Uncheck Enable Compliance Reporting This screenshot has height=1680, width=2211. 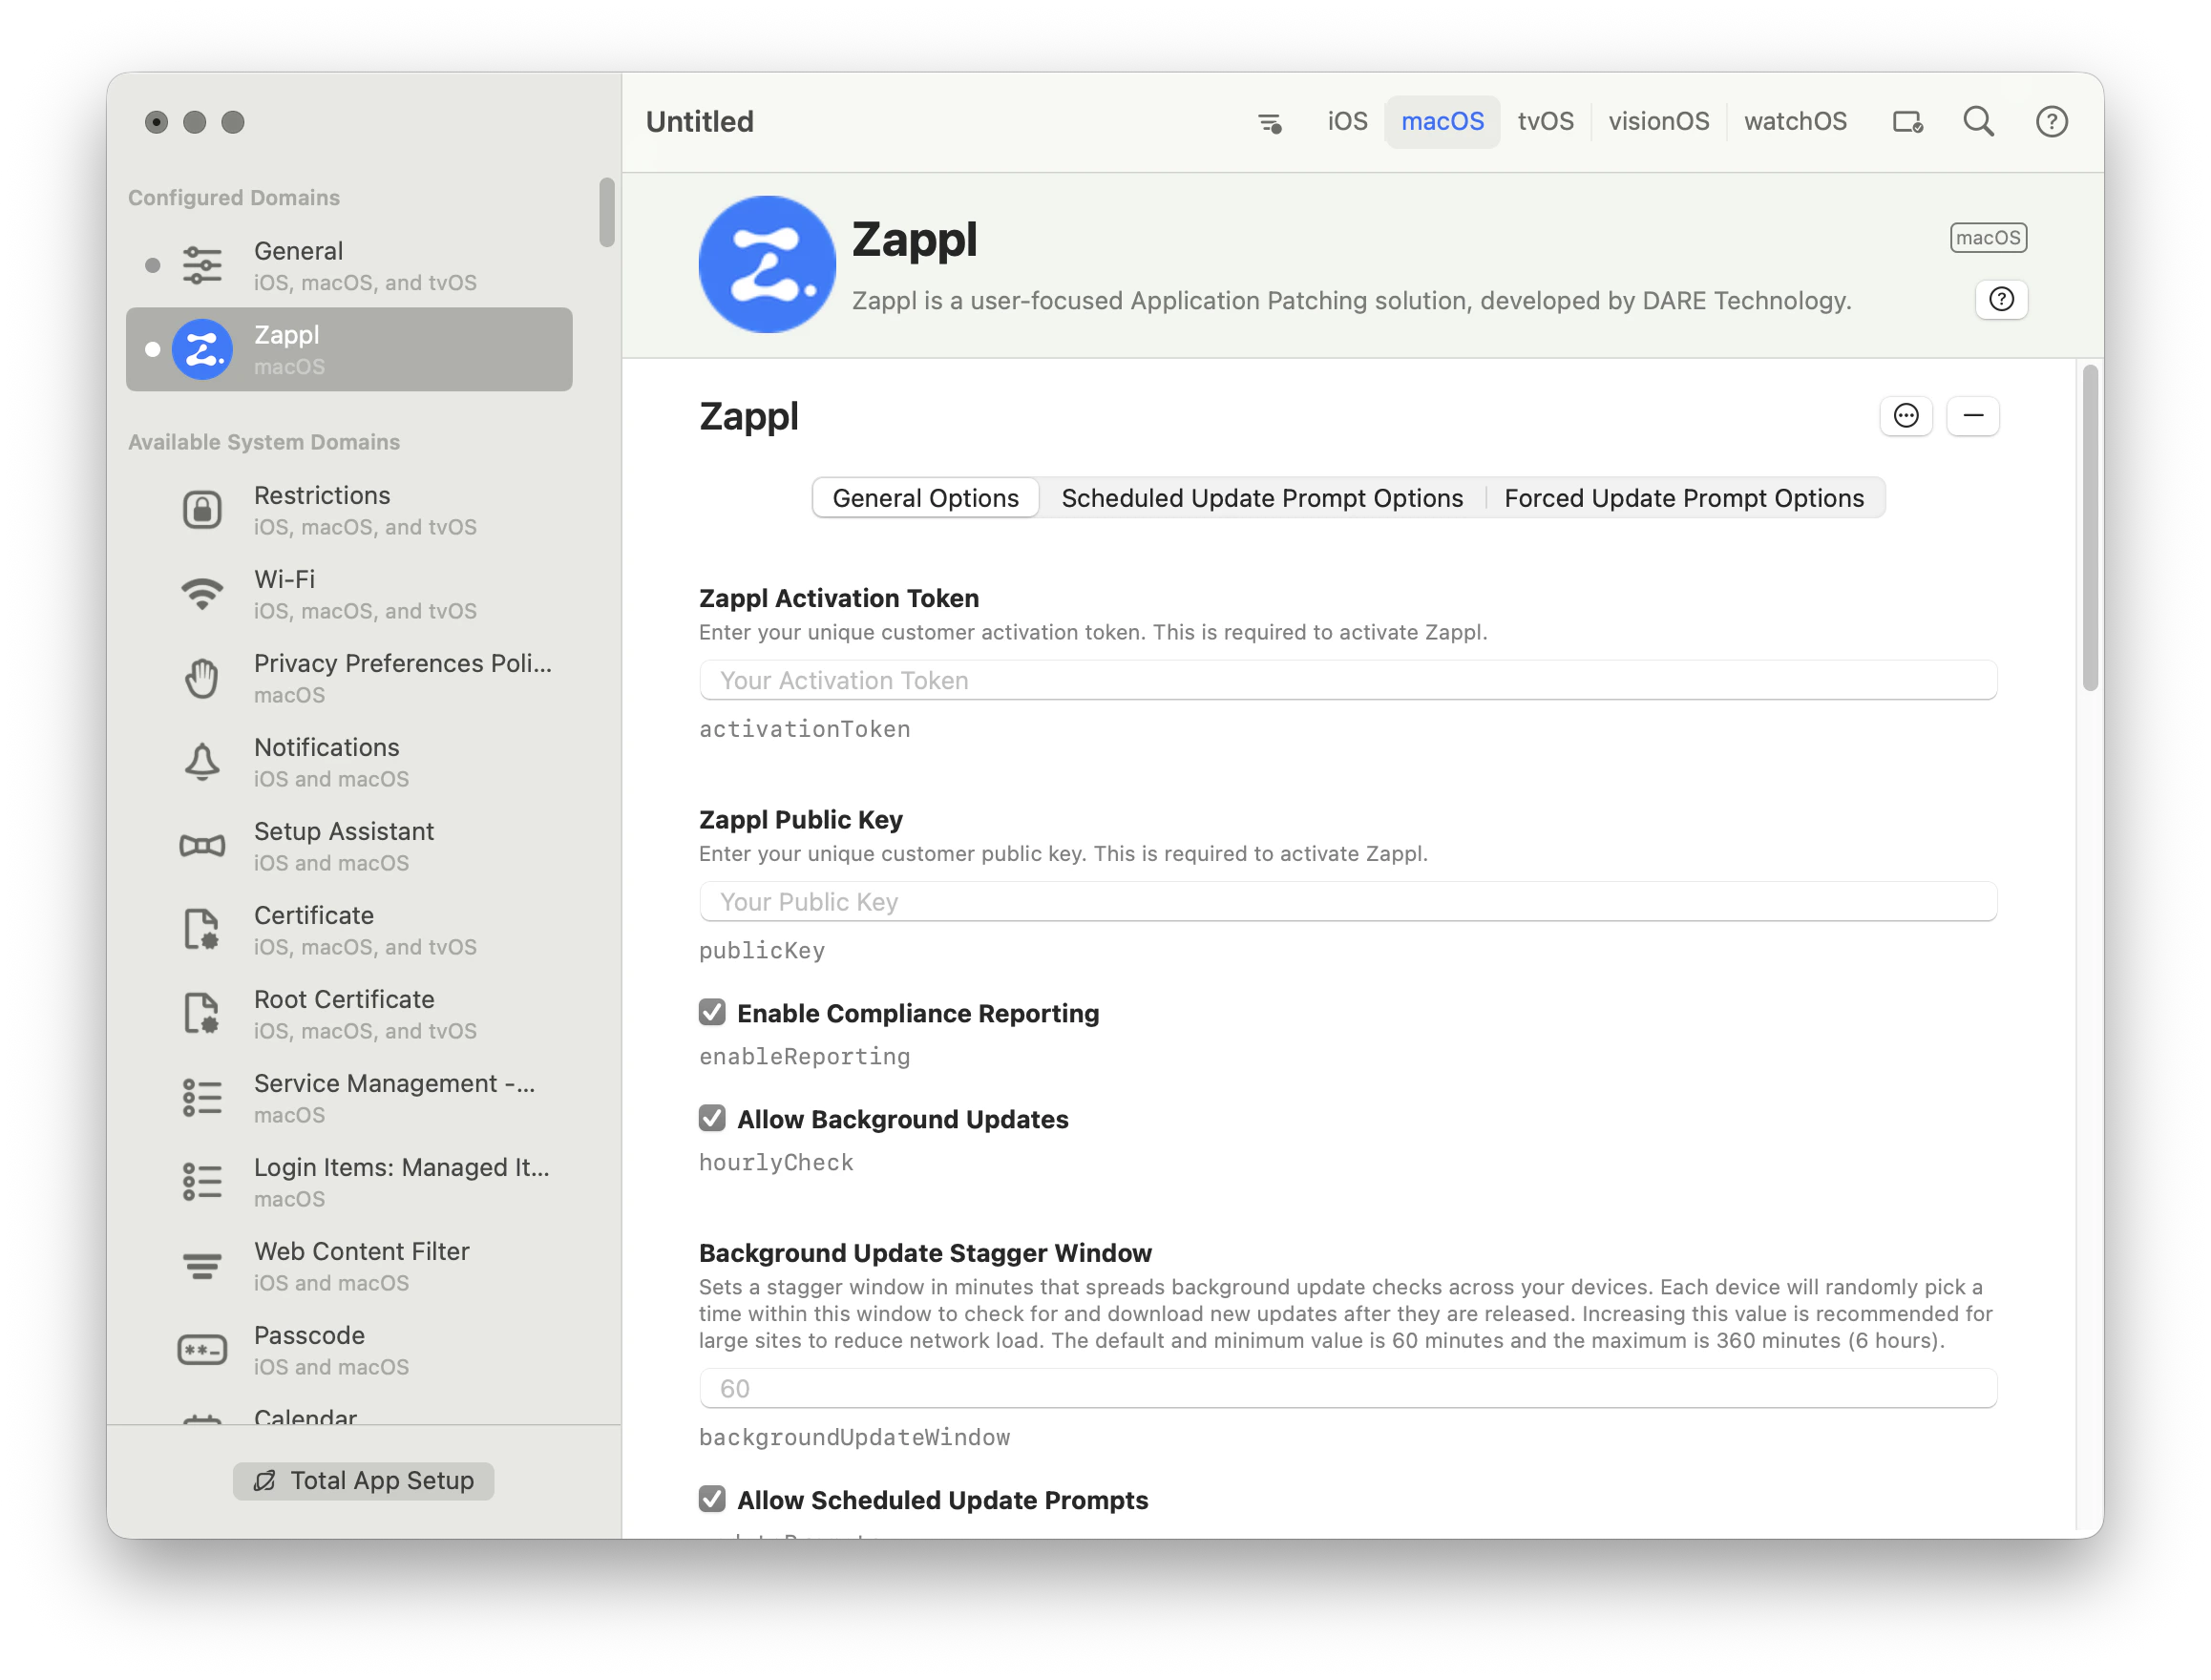click(712, 1013)
